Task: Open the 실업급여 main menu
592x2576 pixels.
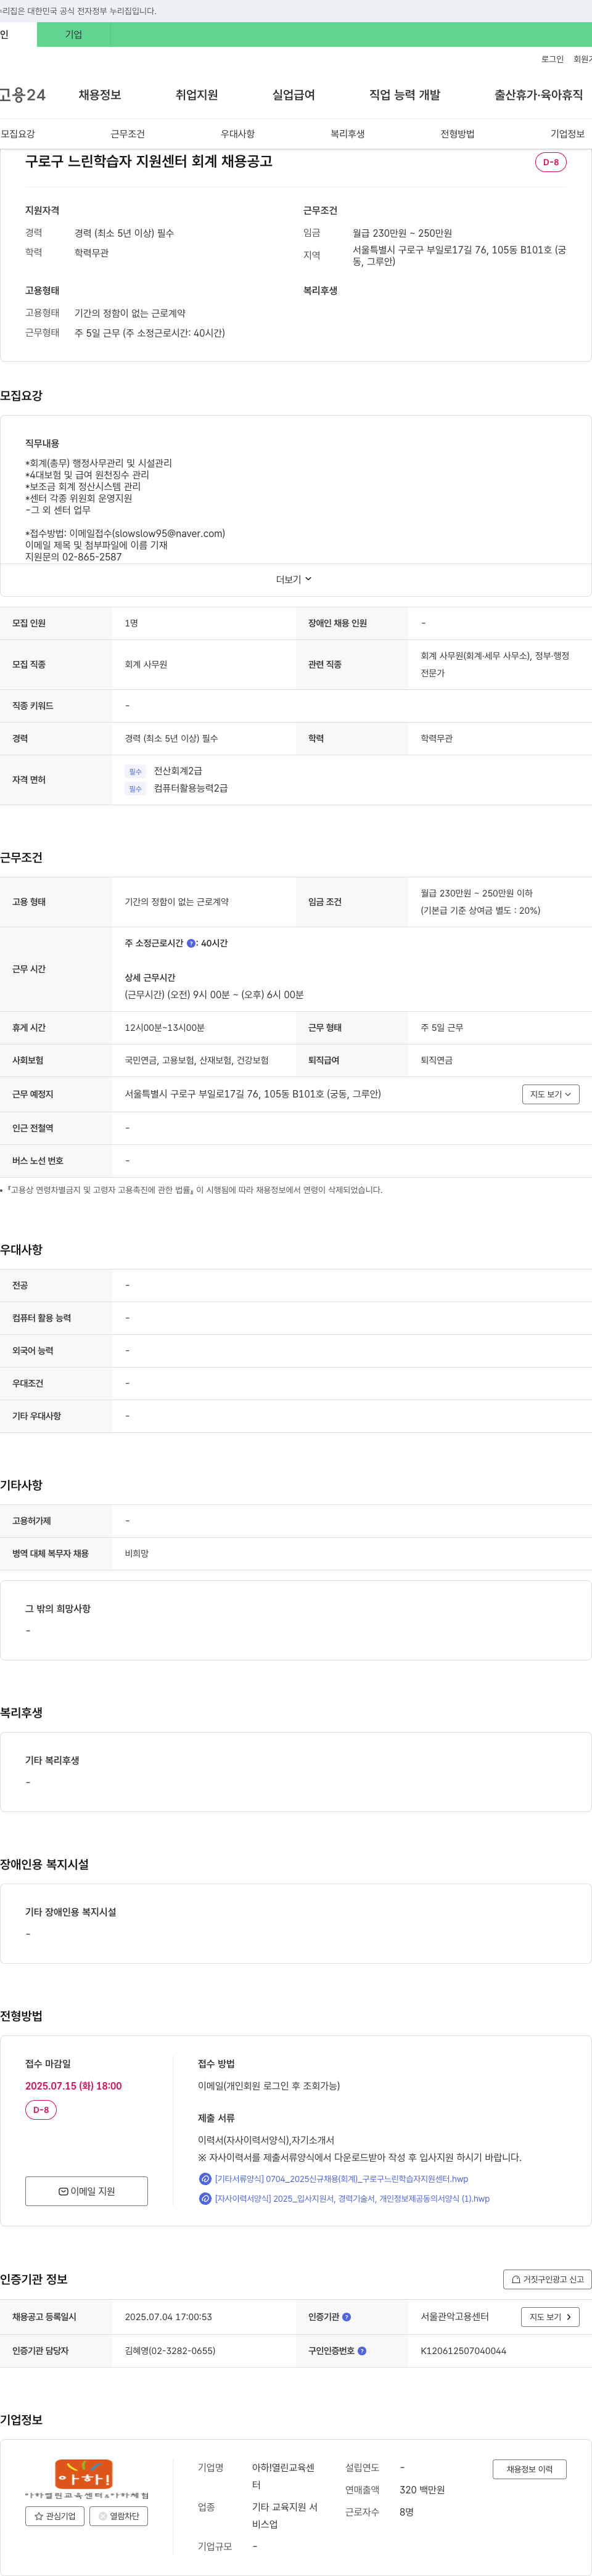Action: 293,95
